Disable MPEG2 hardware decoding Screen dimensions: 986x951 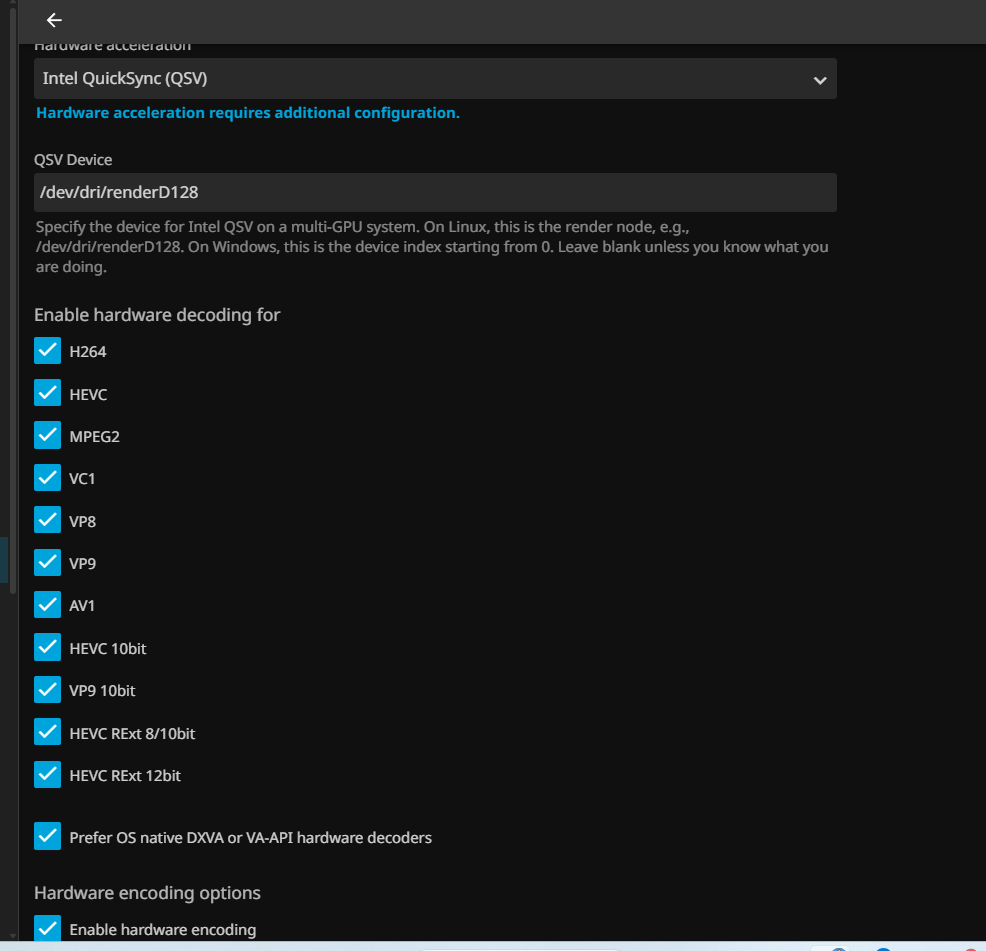pyautogui.click(x=48, y=436)
